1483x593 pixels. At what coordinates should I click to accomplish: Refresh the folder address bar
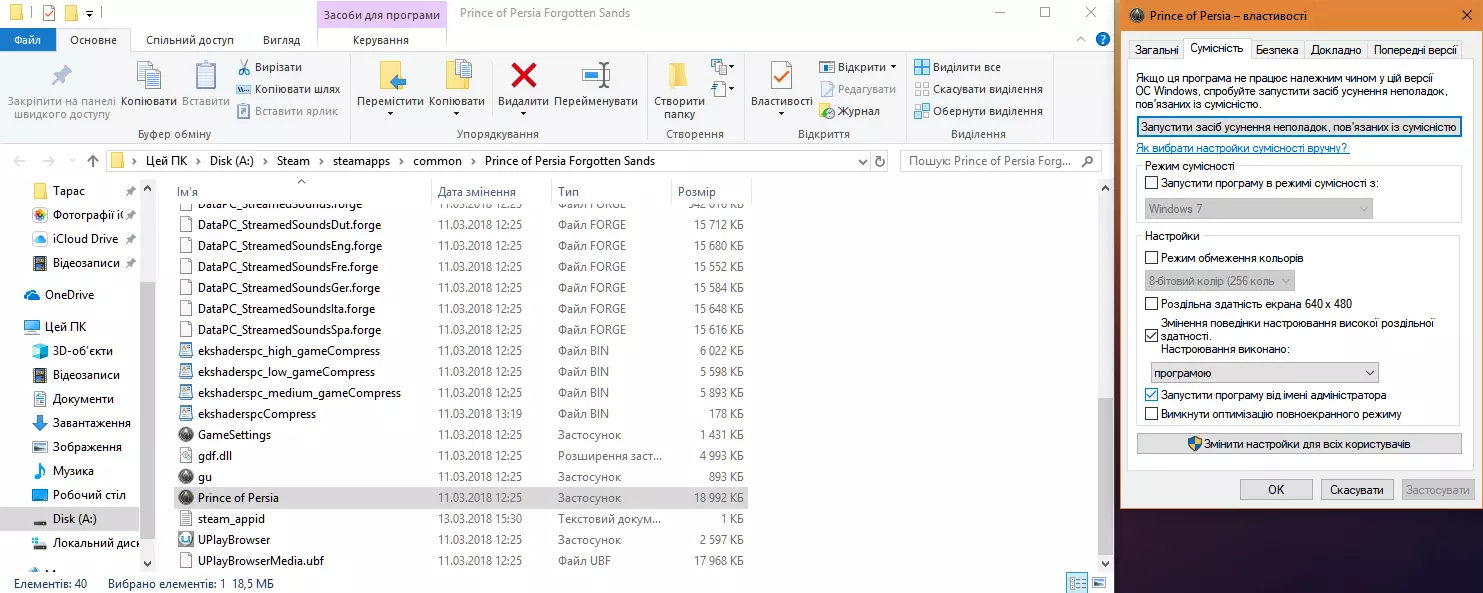(880, 161)
